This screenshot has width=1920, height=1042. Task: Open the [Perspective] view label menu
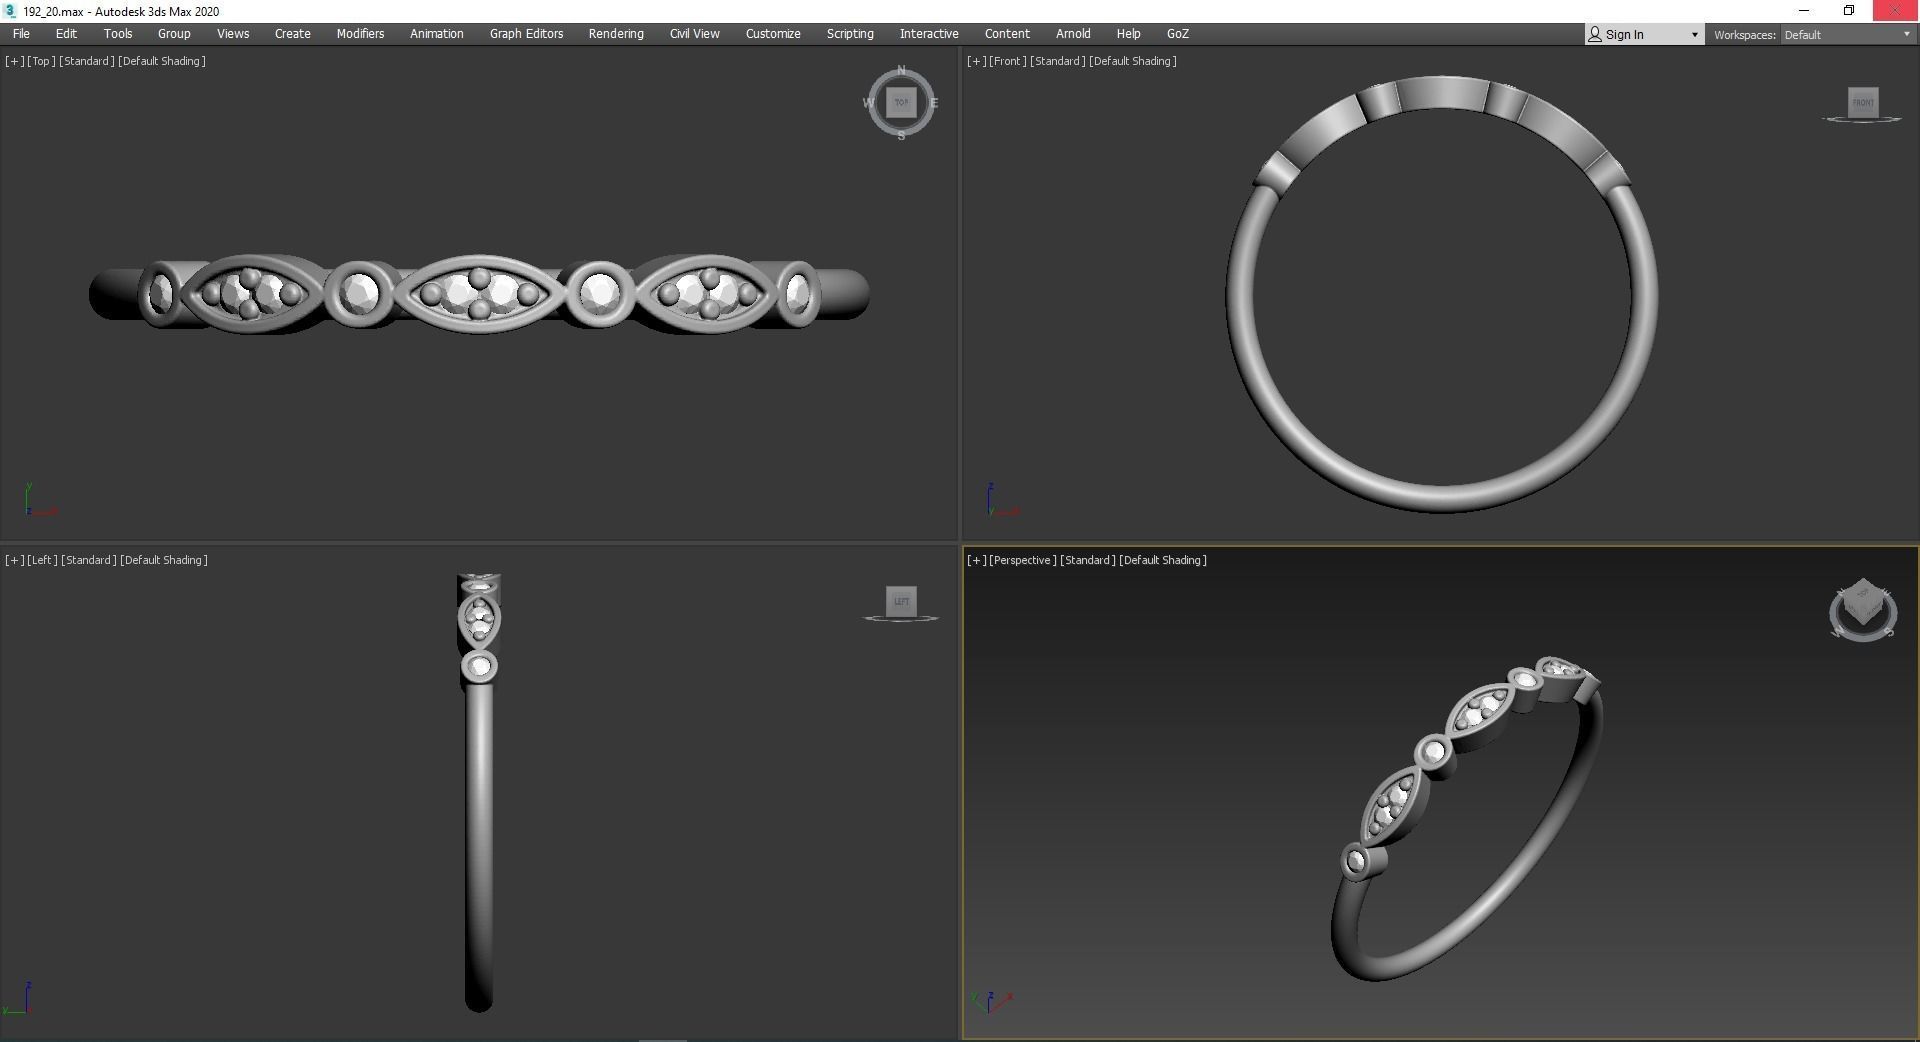click(1023, 560)
